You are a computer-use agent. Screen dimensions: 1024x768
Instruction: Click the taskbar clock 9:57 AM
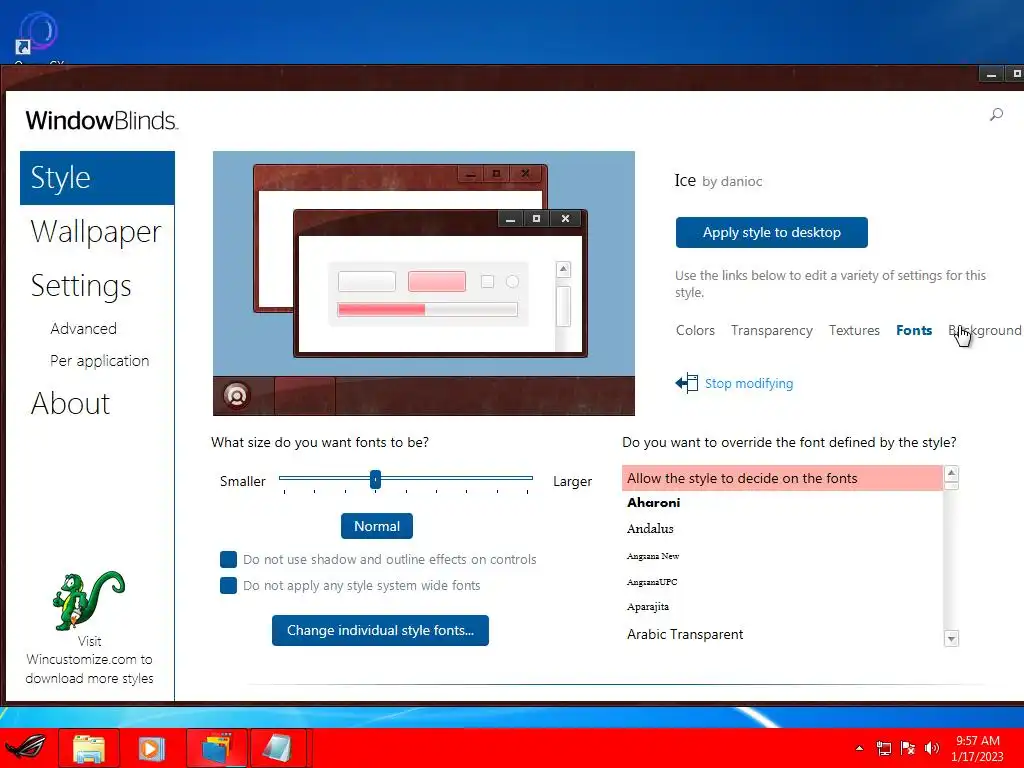tap(977, 741)
